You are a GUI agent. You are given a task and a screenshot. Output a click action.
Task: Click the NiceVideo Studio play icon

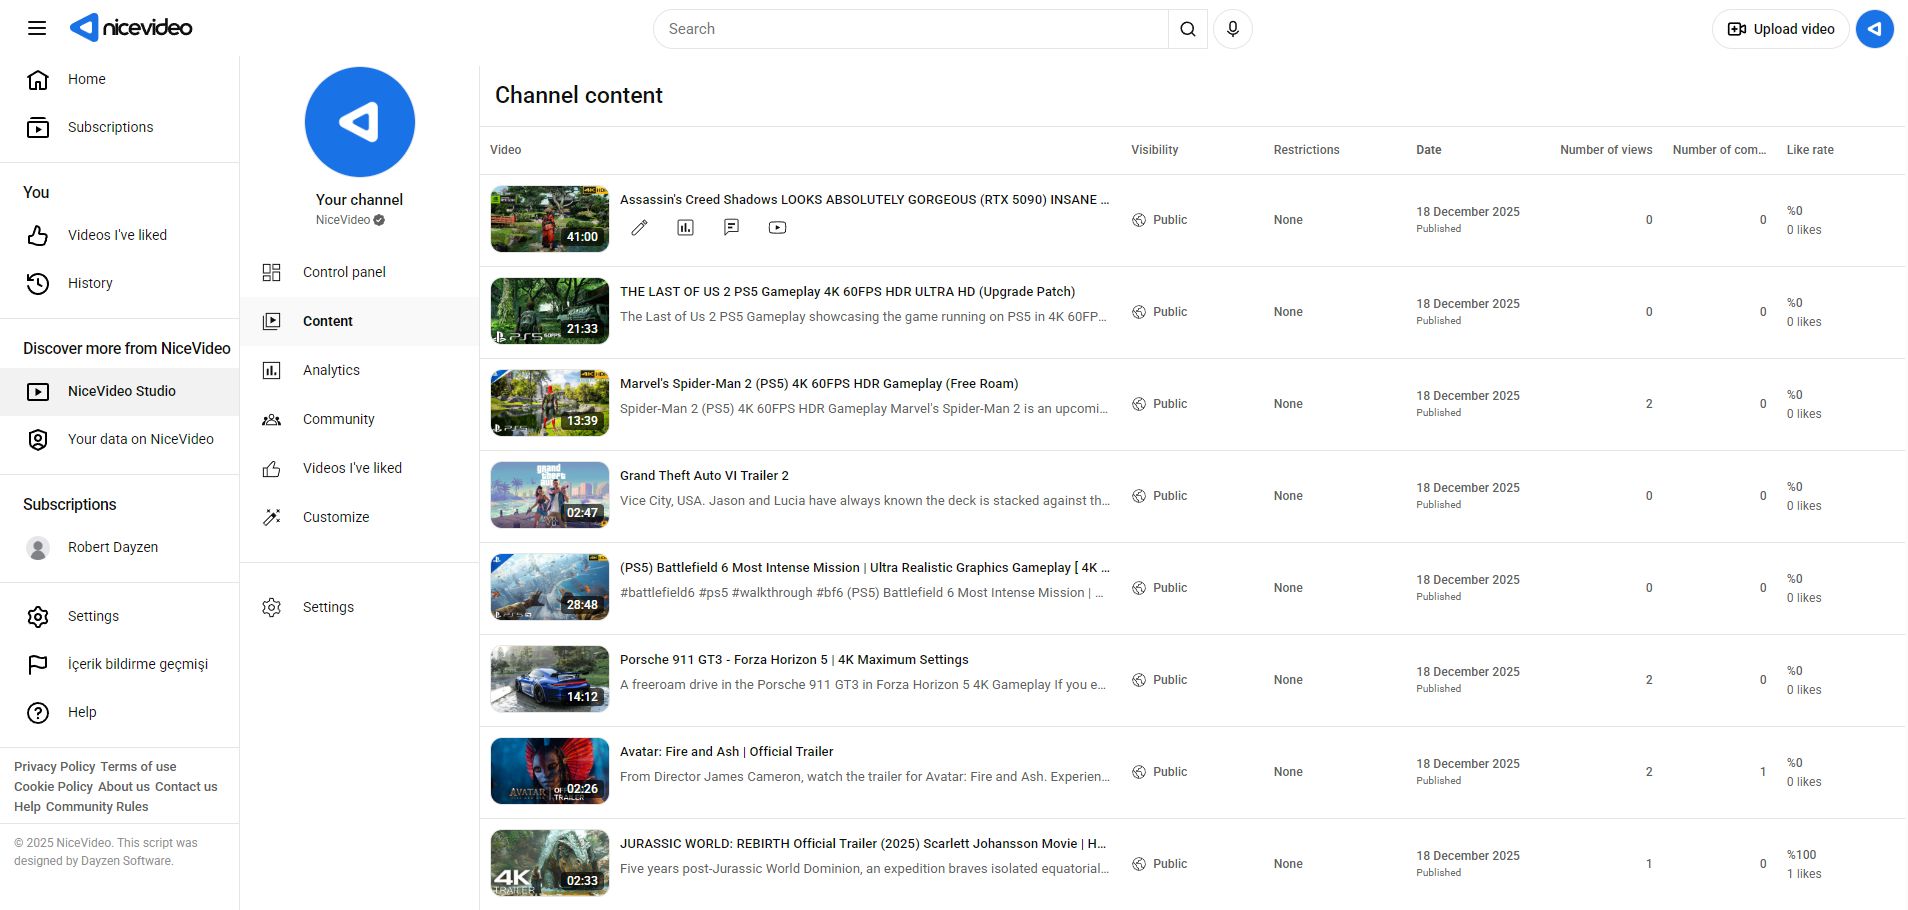point(38,391)
